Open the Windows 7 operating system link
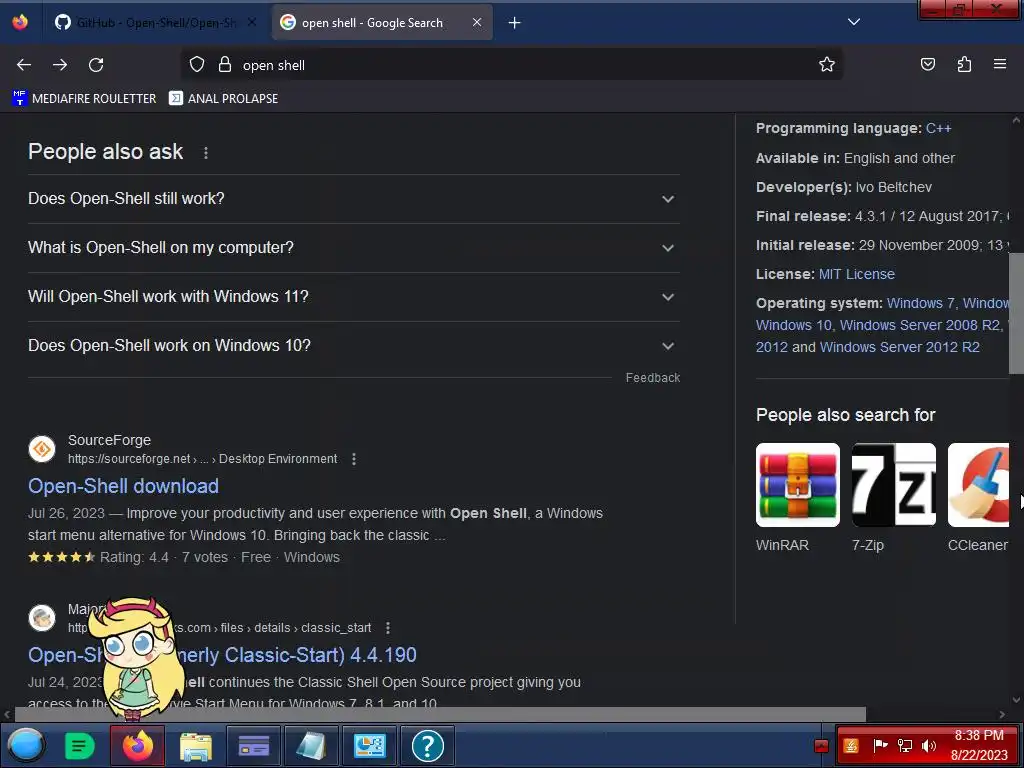Screen dimensions: 1024x768 click(920, 303)
